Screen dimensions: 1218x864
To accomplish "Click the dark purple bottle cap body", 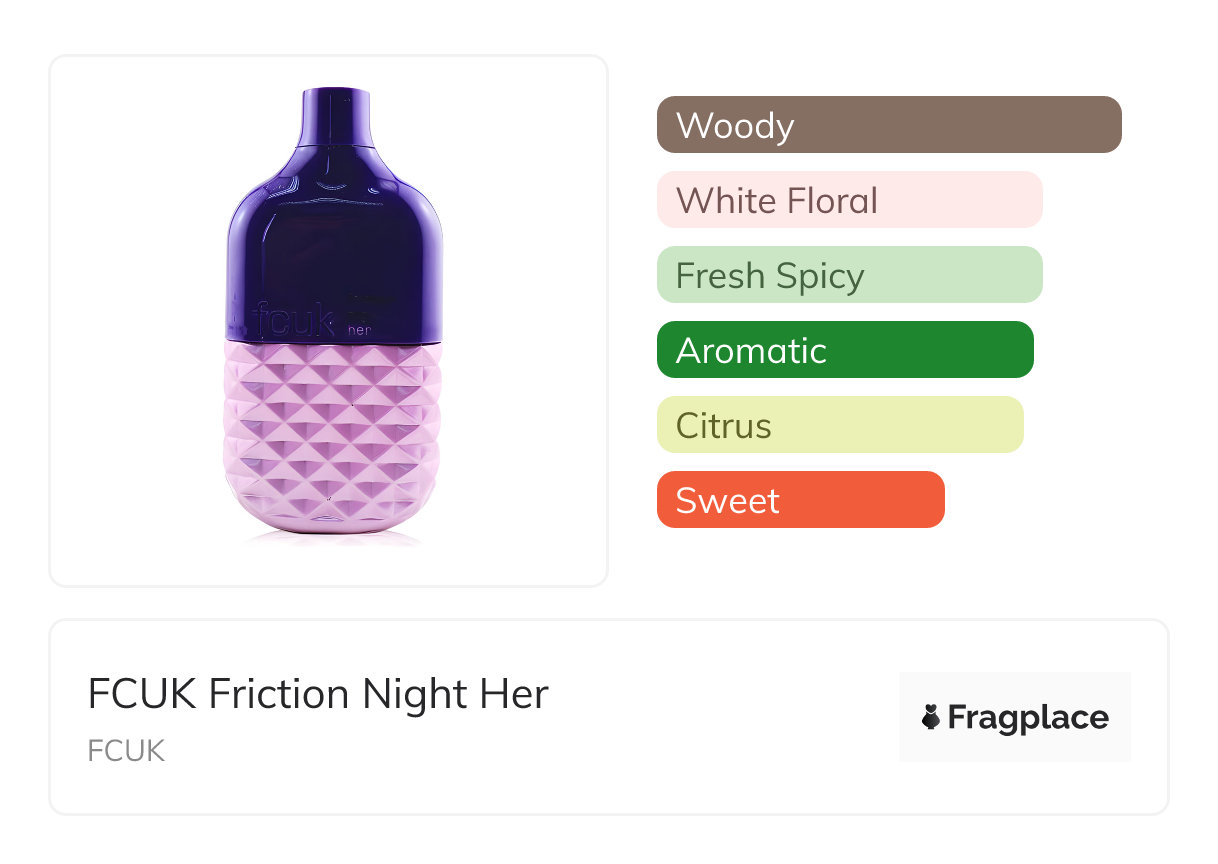I will point(336,230).
